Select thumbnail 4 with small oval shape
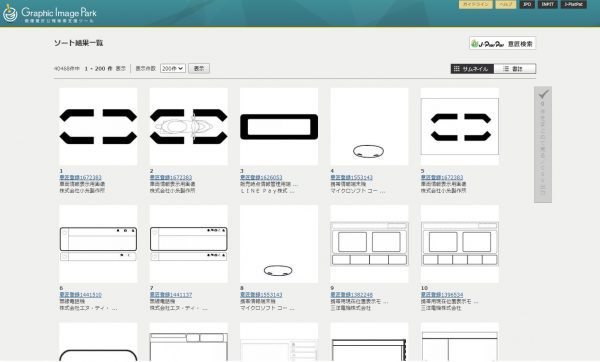 [369, 127]
